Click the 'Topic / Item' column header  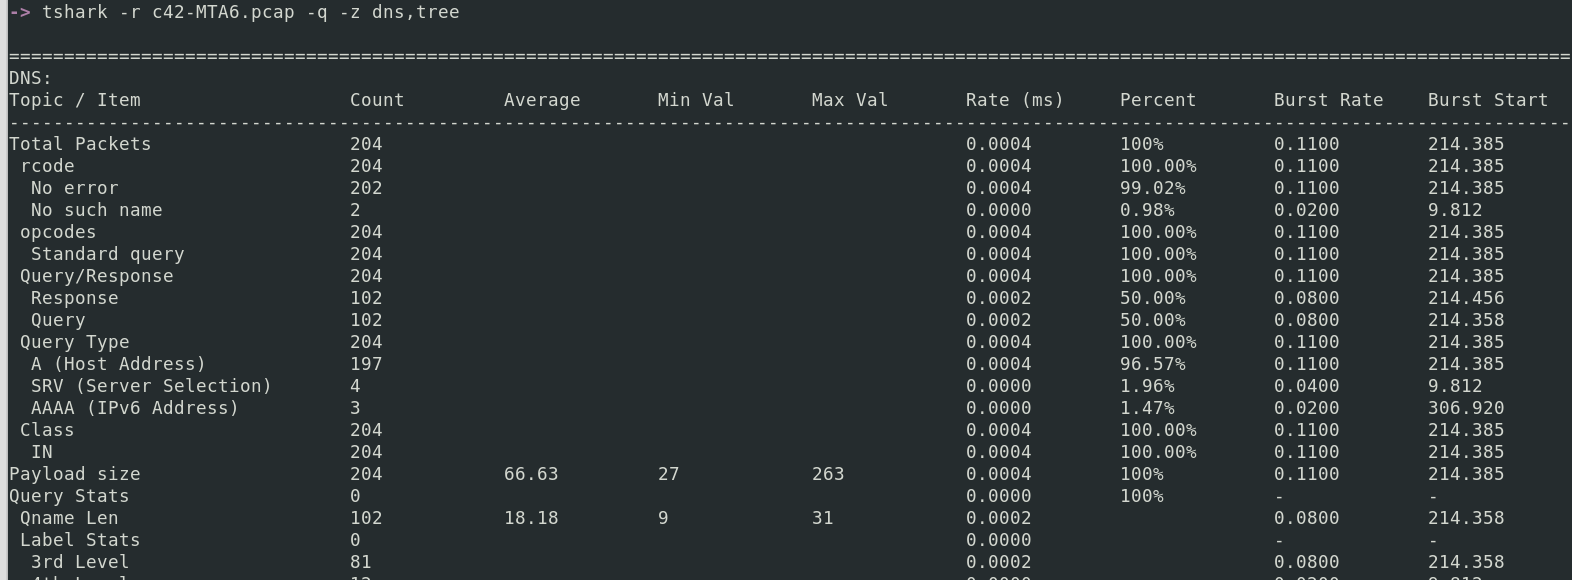75,100
